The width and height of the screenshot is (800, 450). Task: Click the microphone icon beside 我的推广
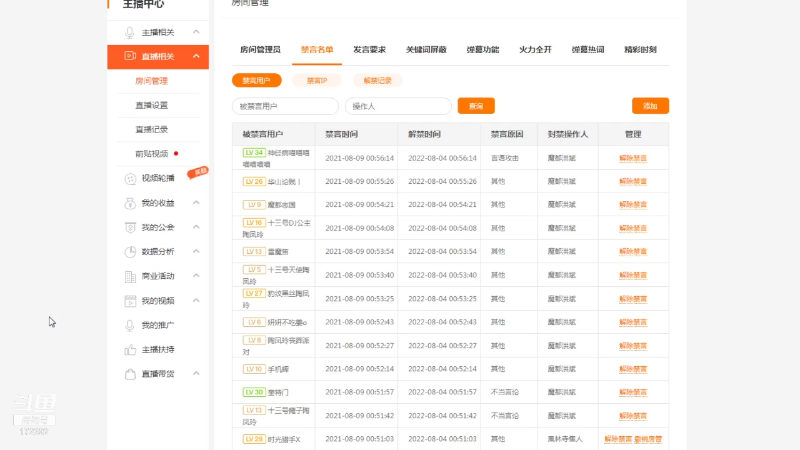click(x=130, y=325)
